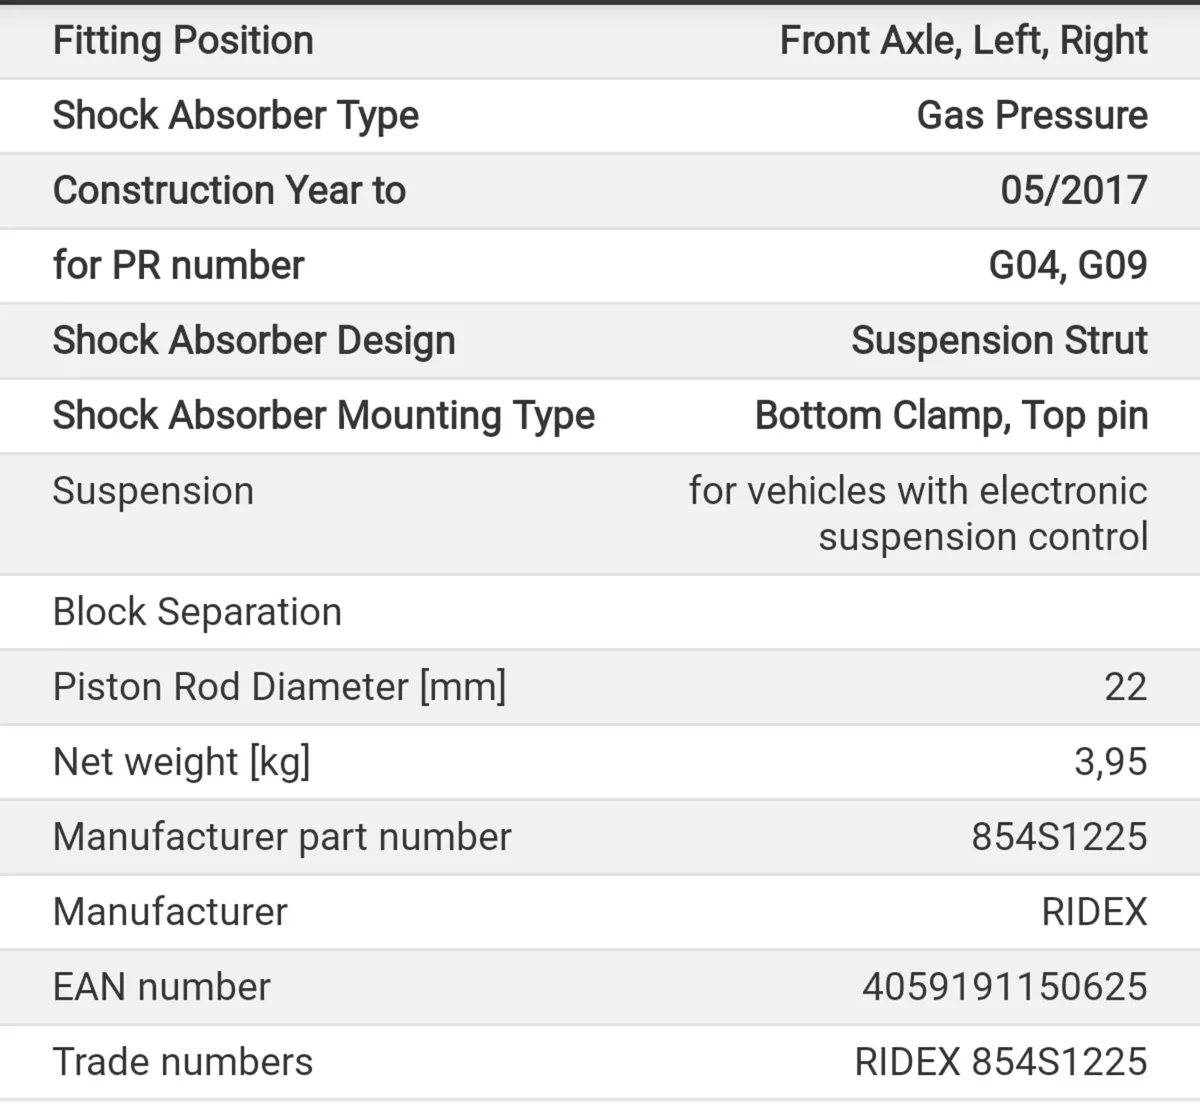Click the 'for PR number' label
The image size is (1200, 1115).
coord(178,266)
